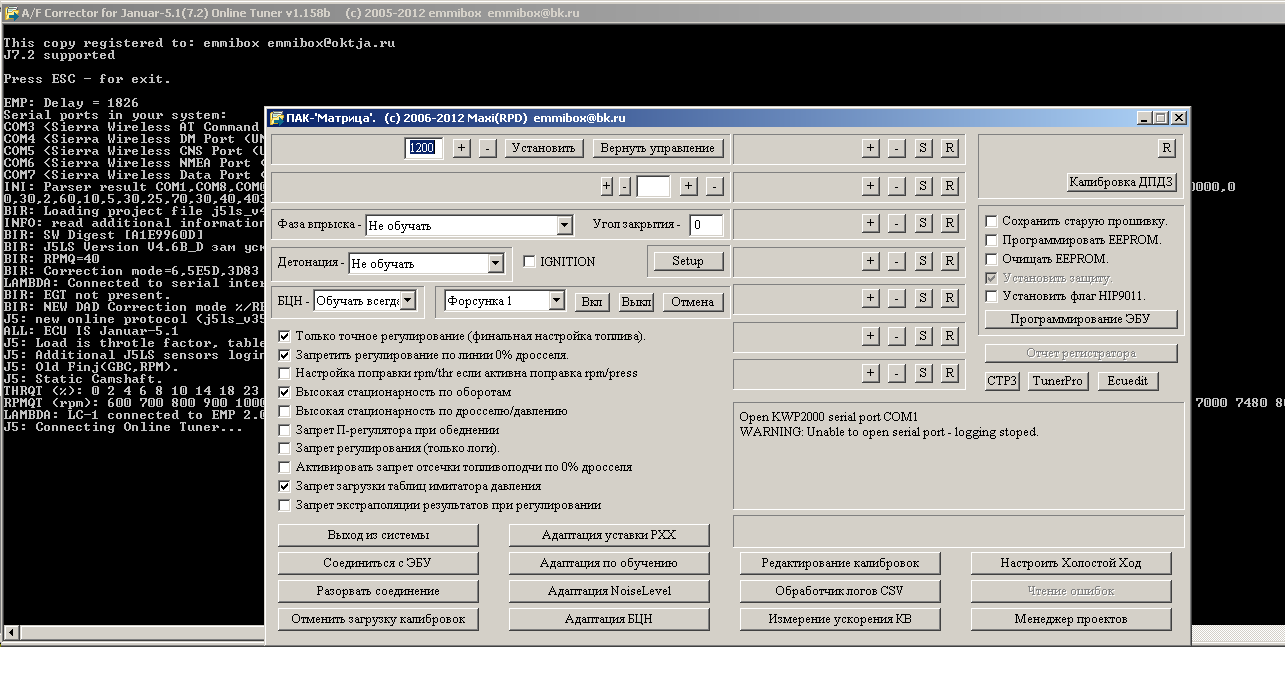Toggle 'Запрет регулирования (только логи)' checkbox

(x=285, y=448)
